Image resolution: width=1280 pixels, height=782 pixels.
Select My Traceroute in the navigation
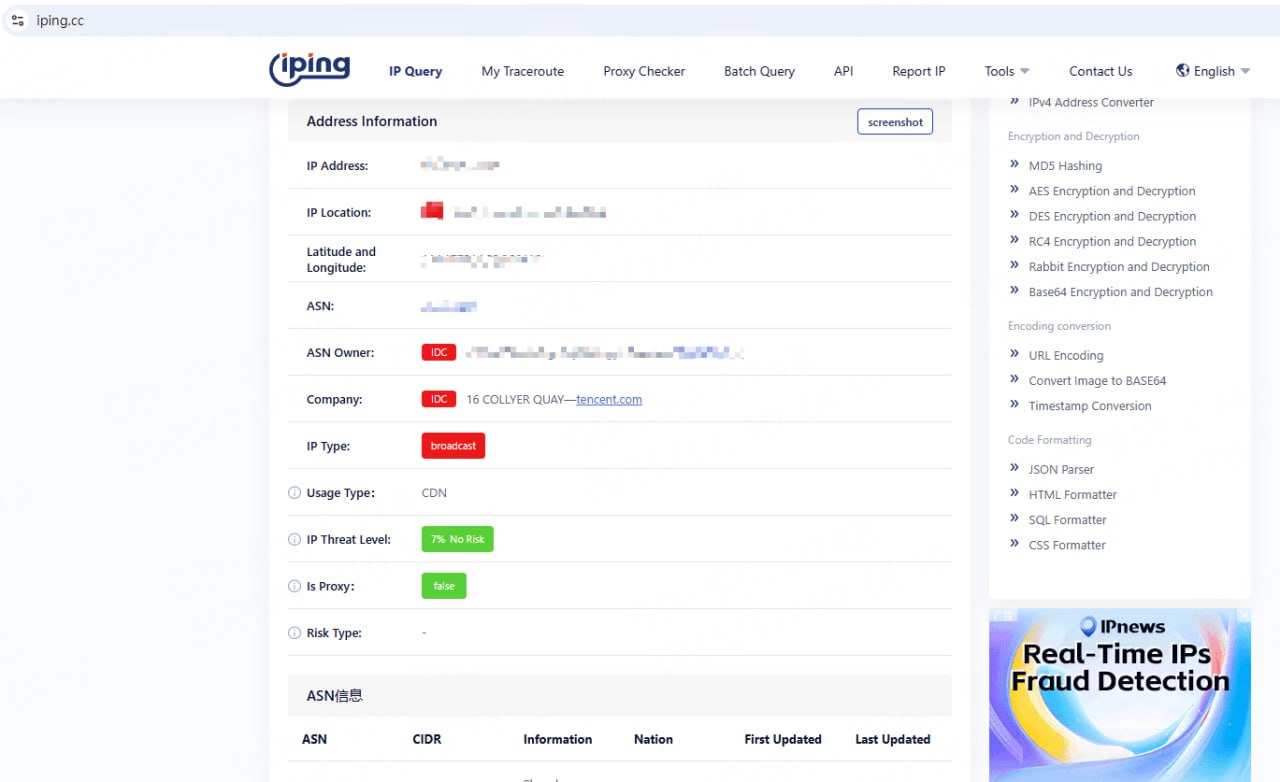[522, 71]
